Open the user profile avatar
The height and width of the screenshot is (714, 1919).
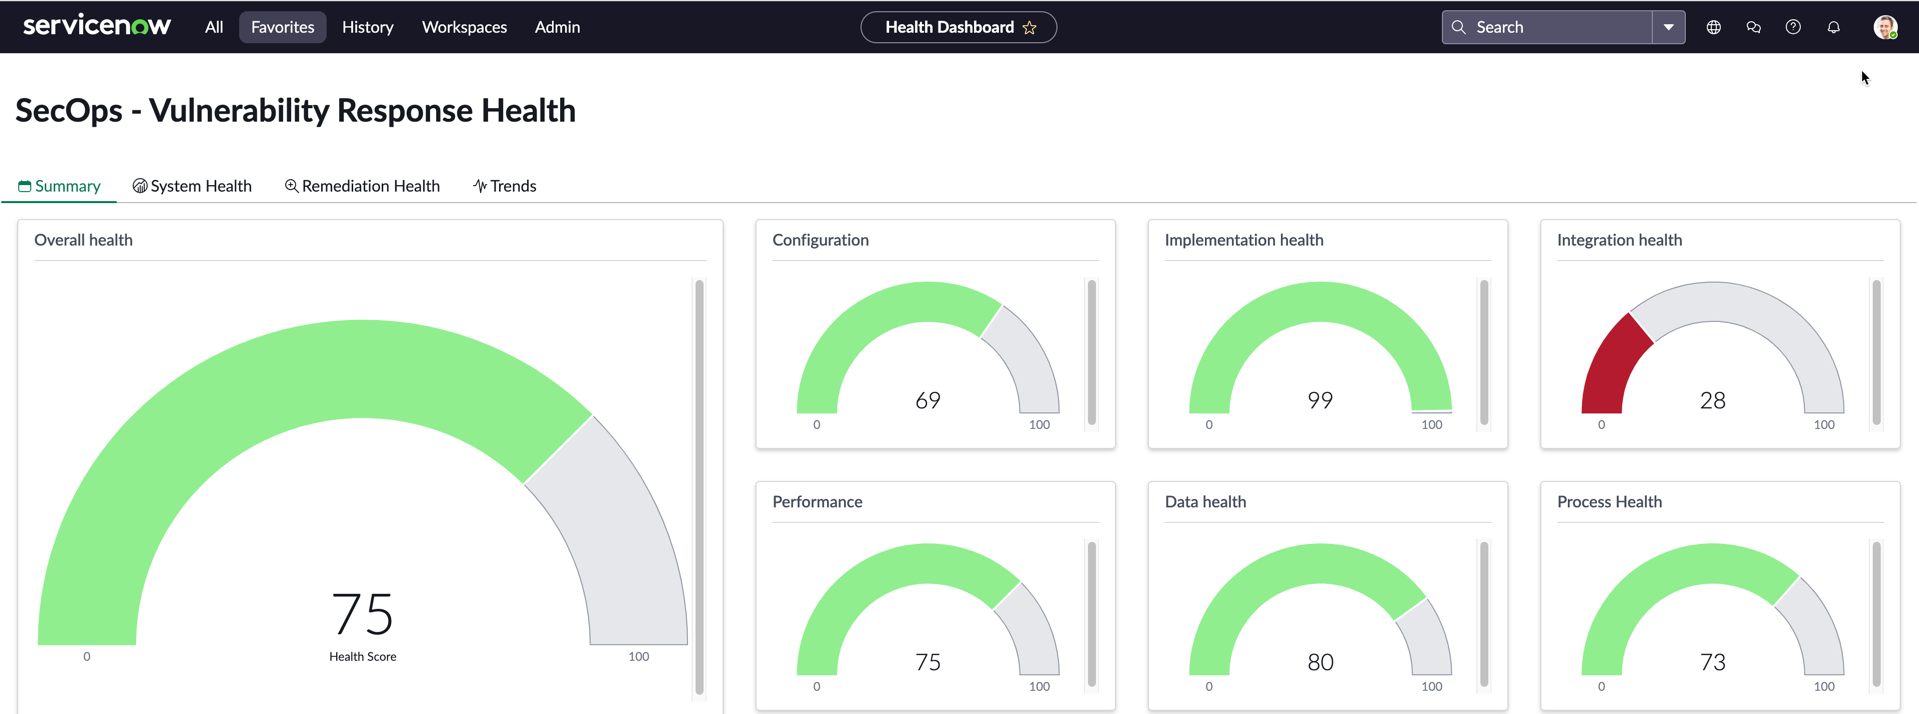click(1885, 27)
